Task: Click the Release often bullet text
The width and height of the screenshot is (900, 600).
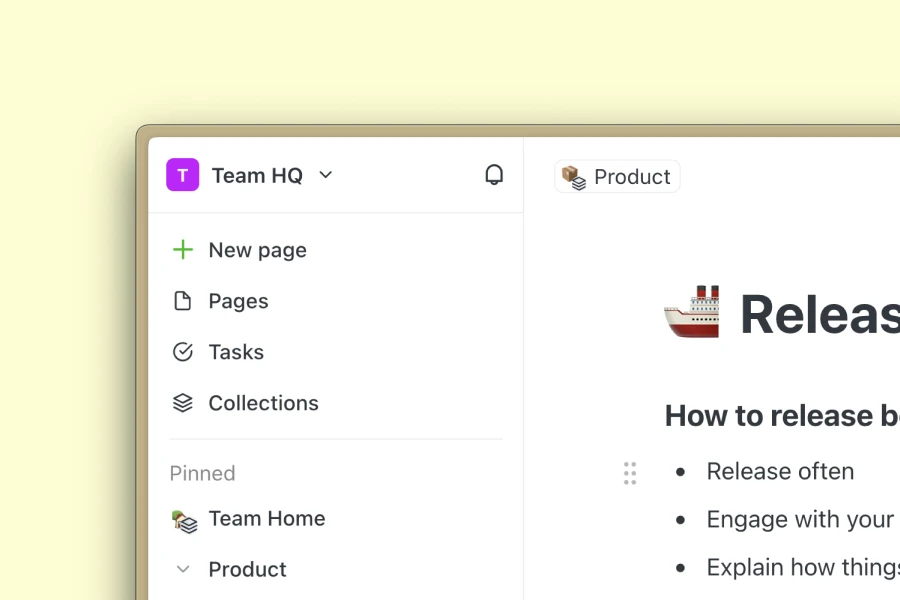Action: pyautogui.click(x=780, y=471)
